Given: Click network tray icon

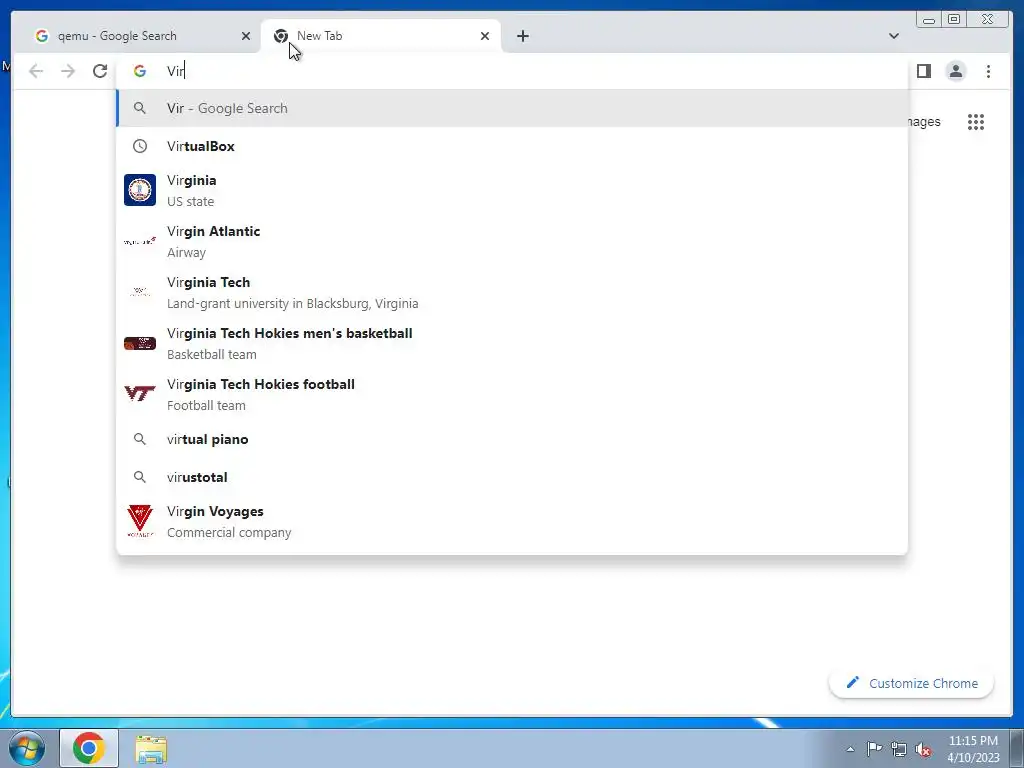Looking at the screenshot, I should pyautogui.click(x=899, y=750).
